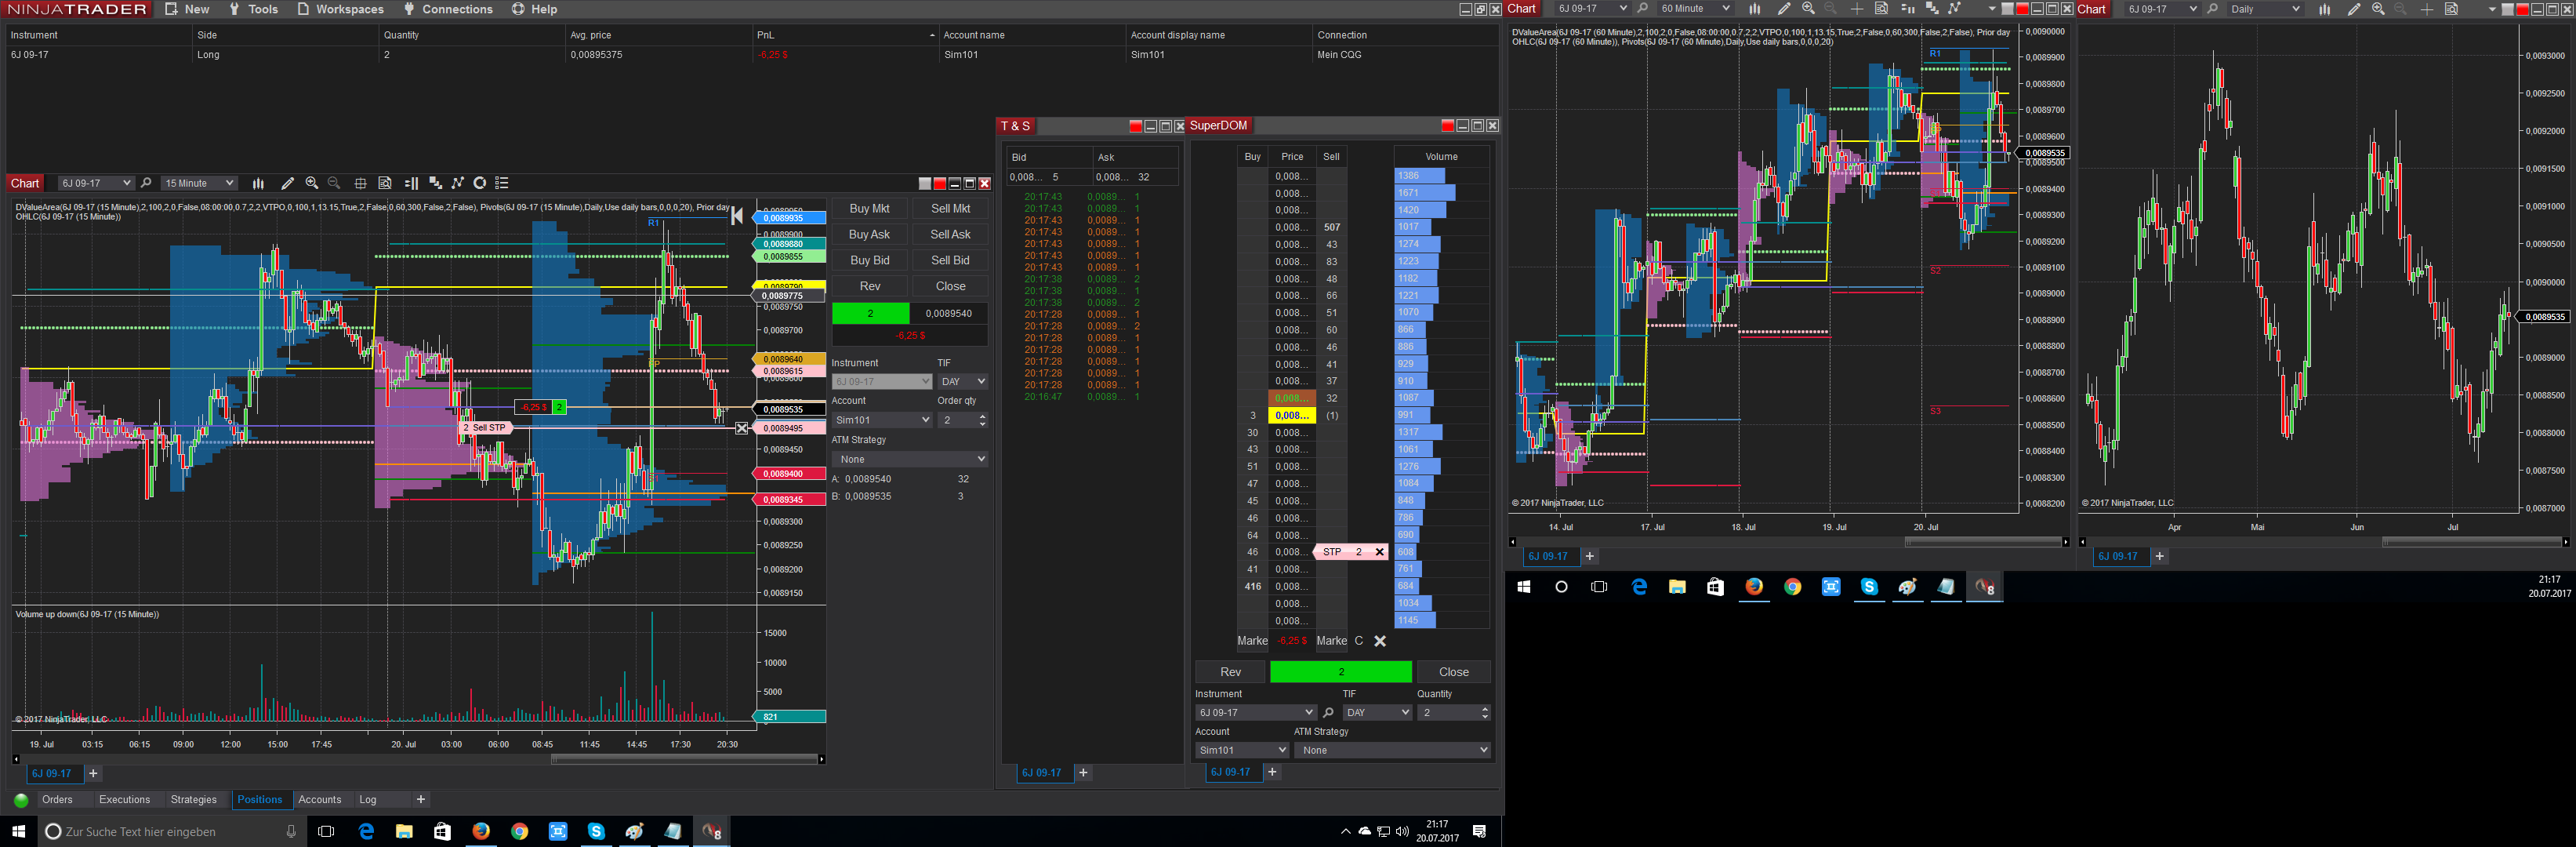Viewport: 2576px width, 847px height.
Task: Open drawing tools pencil in 15 Minute chart
Action: 287,183
